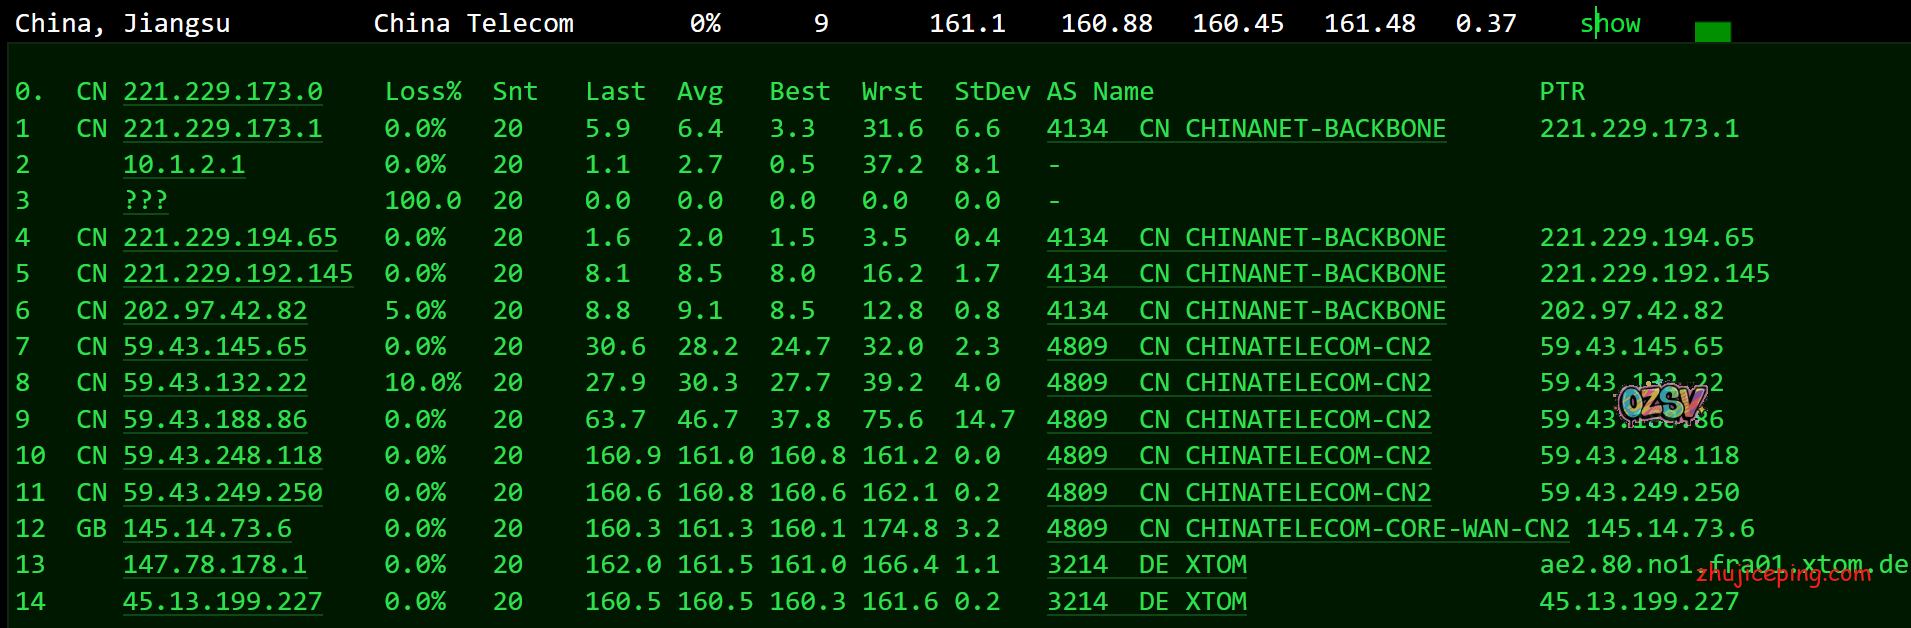The height and width of the screenshot is (628, 1911).
Task: Click the 'show' link in the Jiangsu row
Action: pos(1610,24)
